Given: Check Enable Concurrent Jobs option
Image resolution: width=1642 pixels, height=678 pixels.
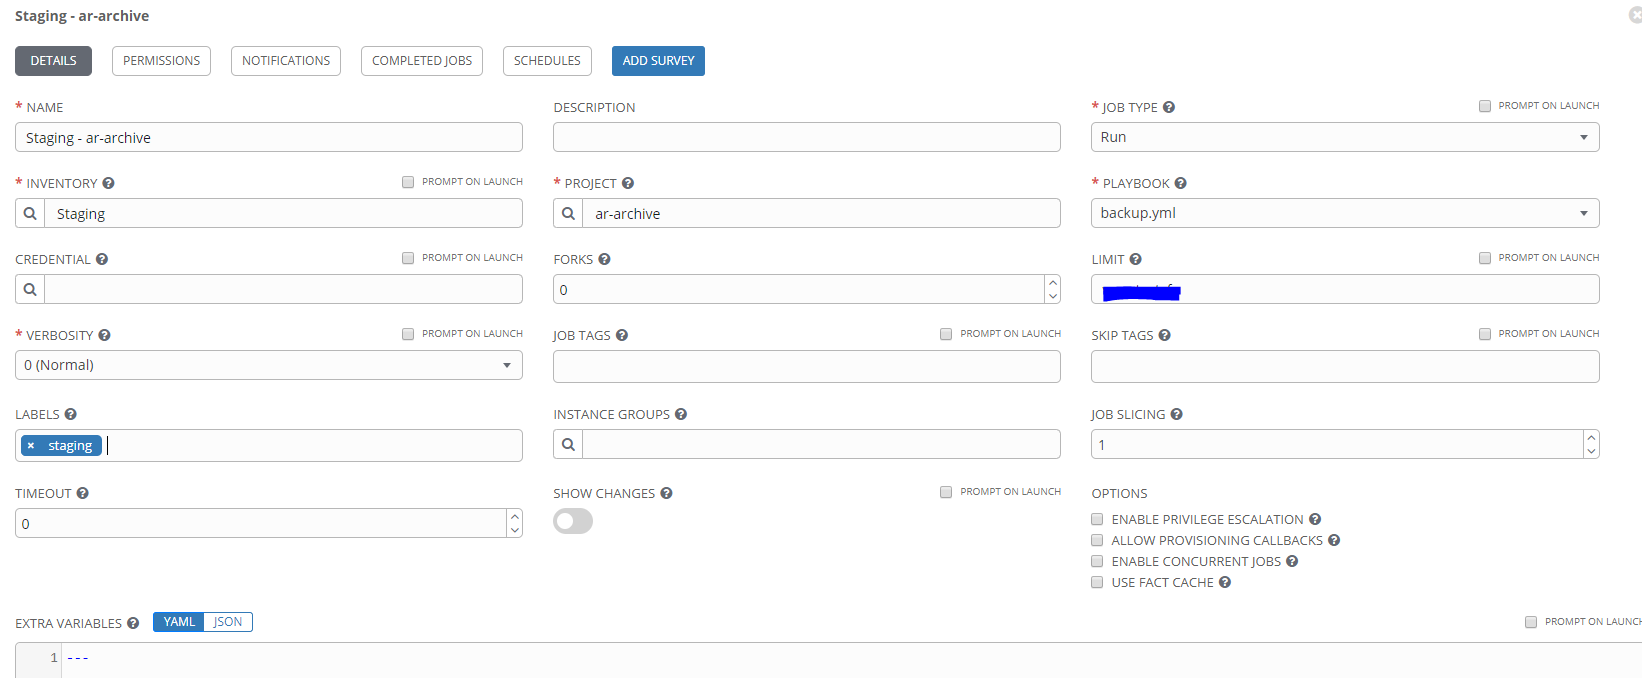Looking at the screenshot, I should [1097, 561].
